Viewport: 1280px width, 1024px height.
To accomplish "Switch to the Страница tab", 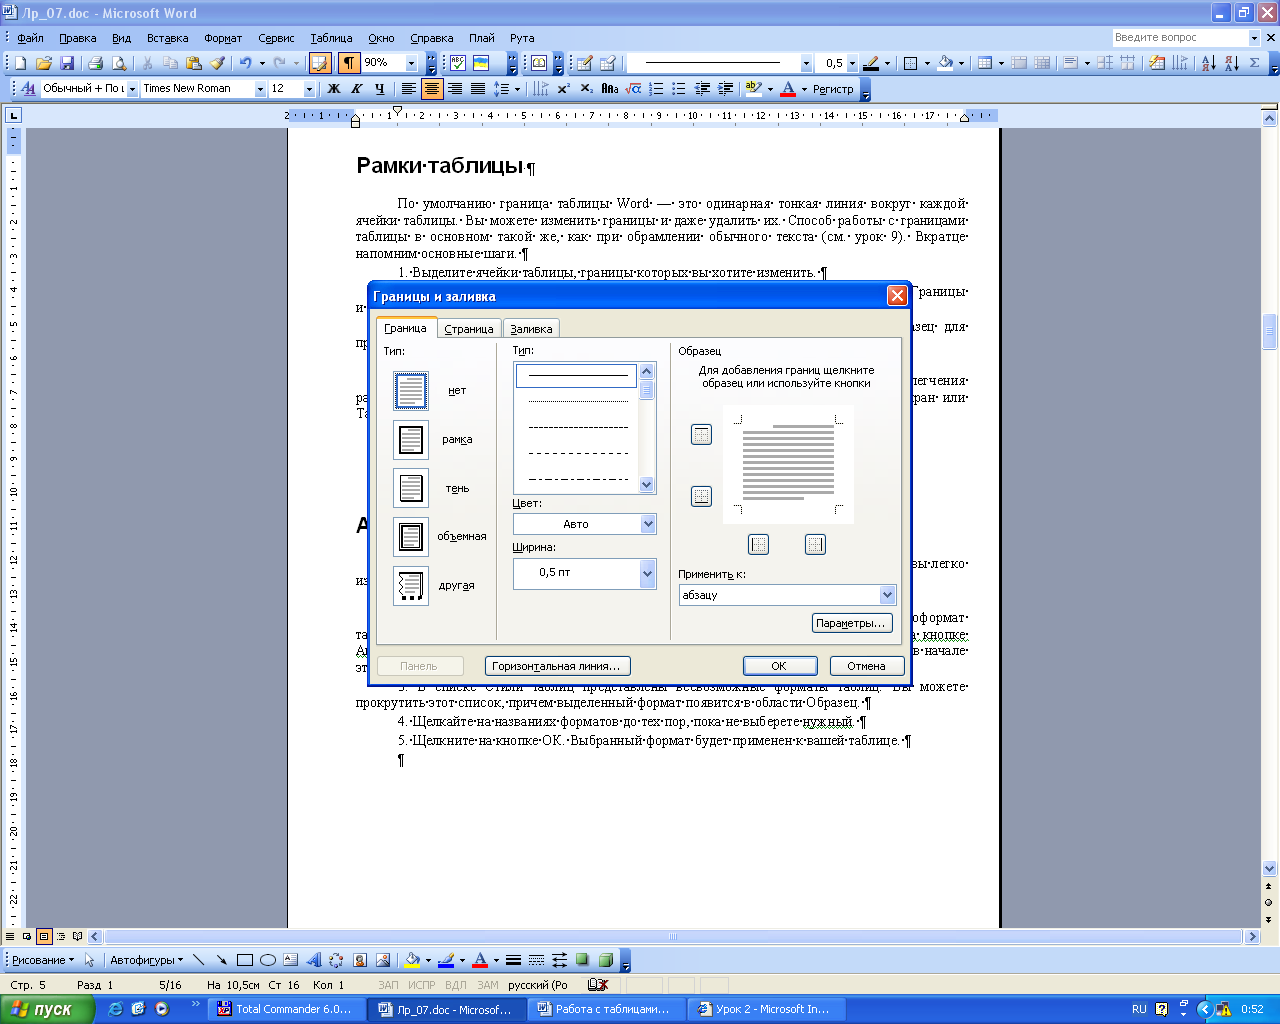I will point(469,329).
